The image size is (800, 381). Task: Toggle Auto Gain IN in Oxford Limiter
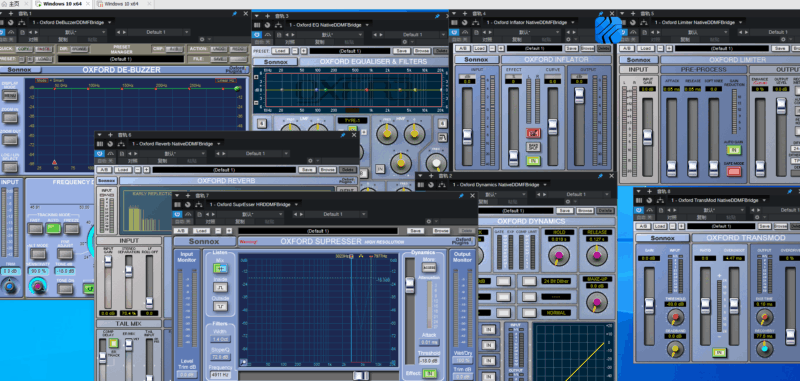click(x=734, y=150)
